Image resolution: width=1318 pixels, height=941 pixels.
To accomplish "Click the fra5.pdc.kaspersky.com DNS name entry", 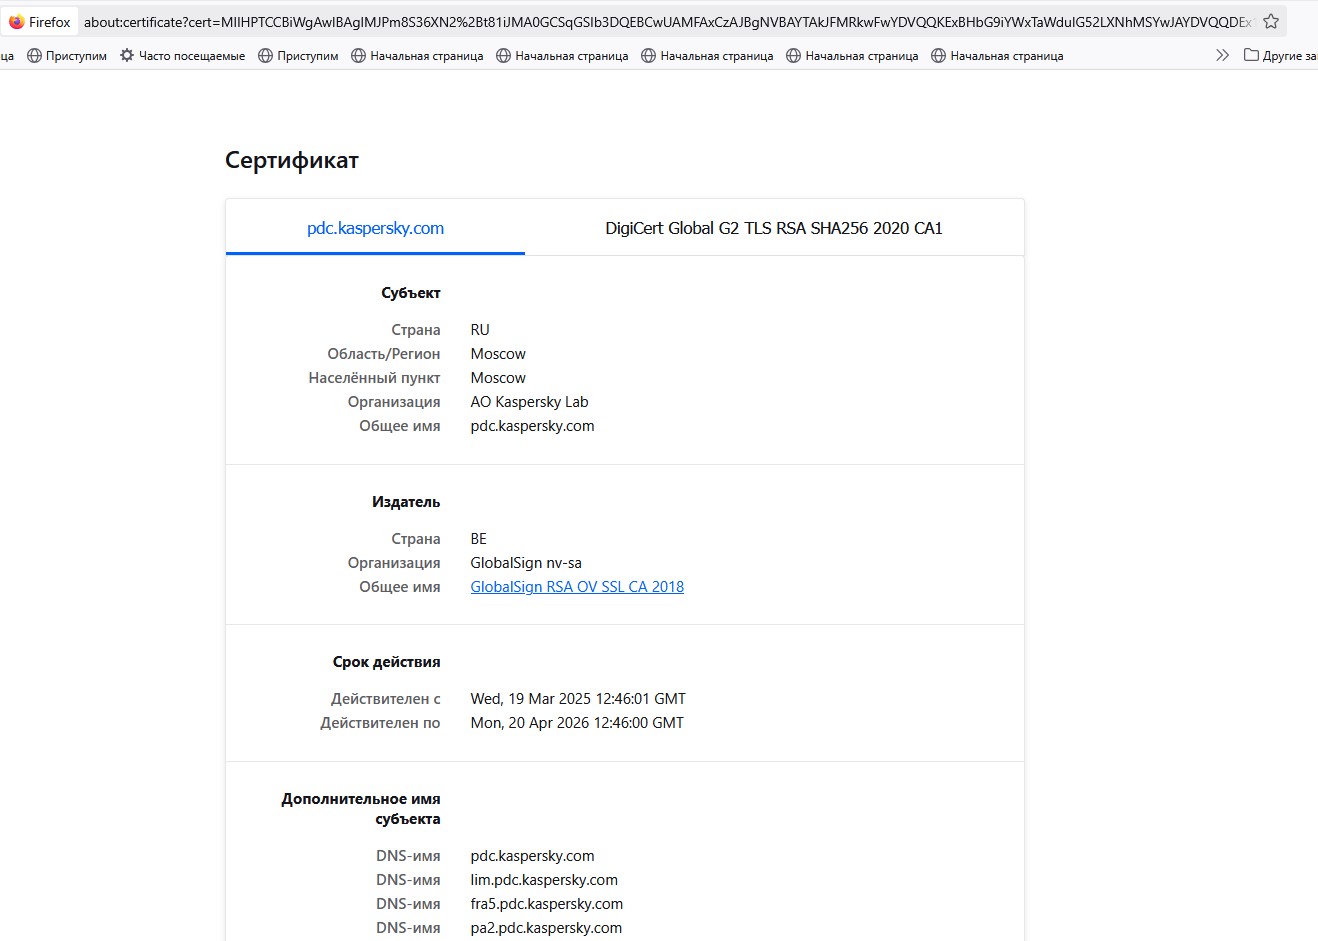I will (546, 904).
